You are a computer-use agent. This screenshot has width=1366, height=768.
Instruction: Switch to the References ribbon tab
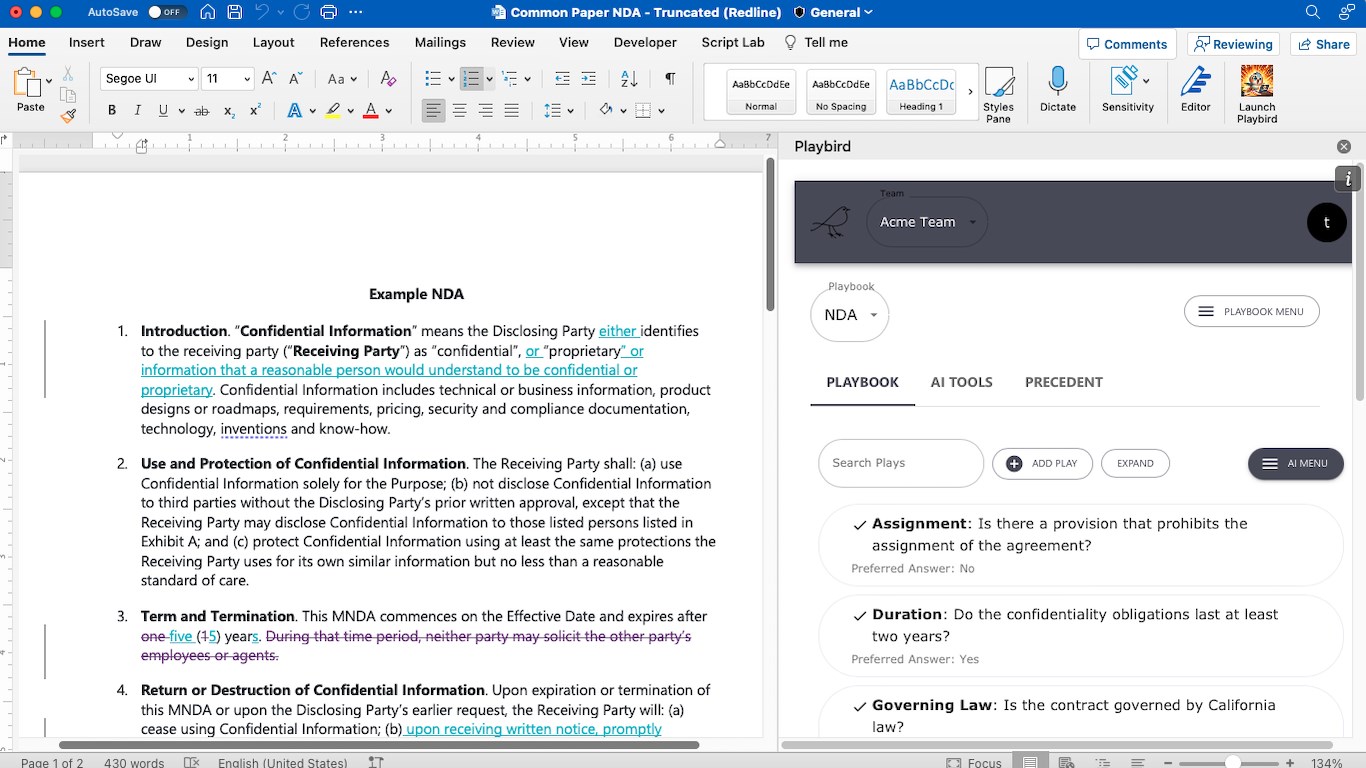coord(354,42)
